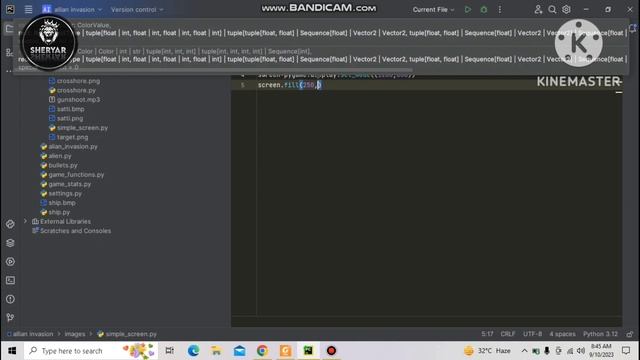Open the 'allan invasion' project dropdown
The height and width of the screenshot is (360, 640).
coord(72,9)
